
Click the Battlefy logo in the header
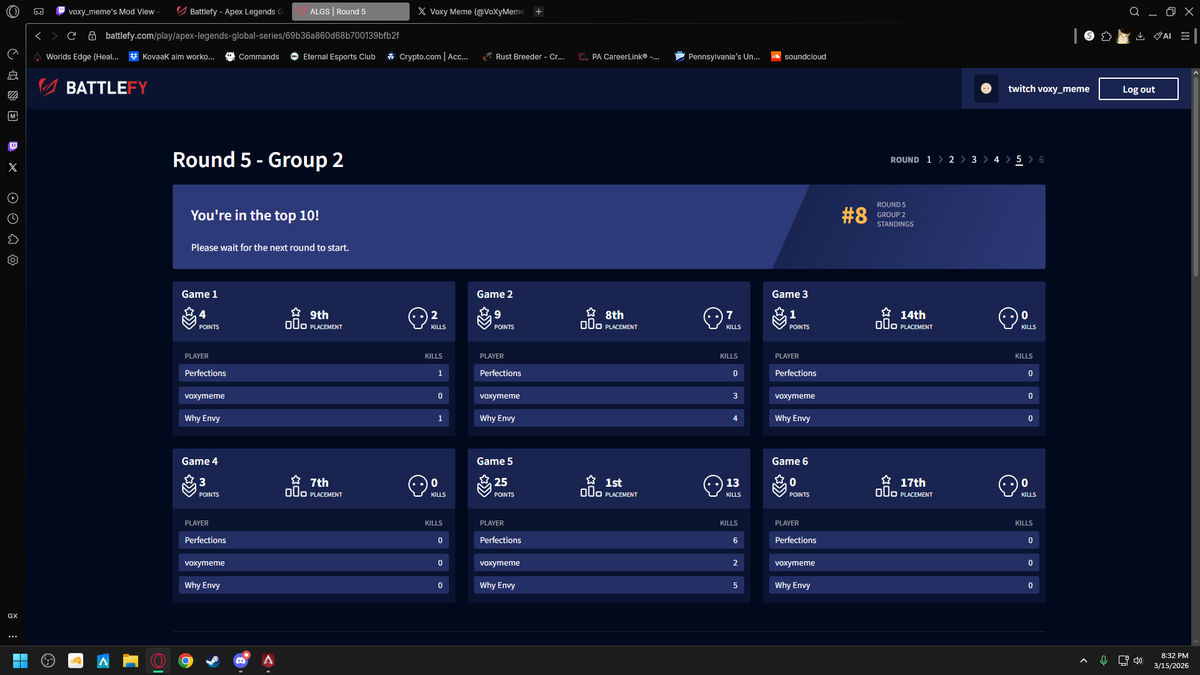pyautogui.click(x=93, y=88)
